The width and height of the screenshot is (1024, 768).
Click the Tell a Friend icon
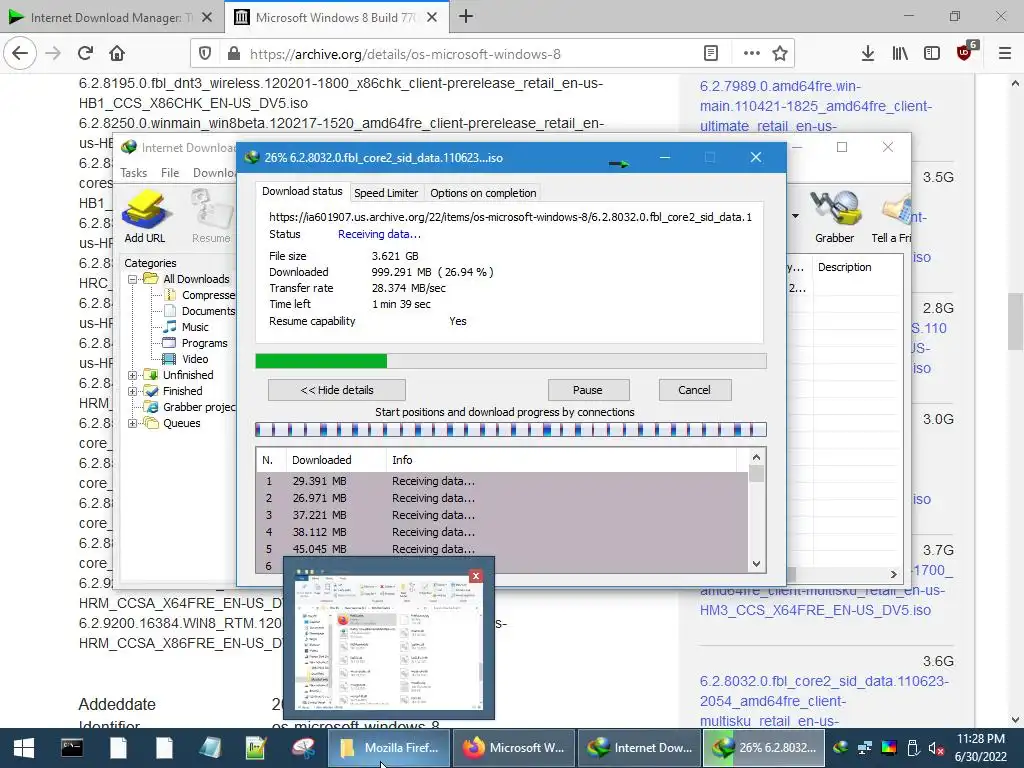(x=892, y=216)
